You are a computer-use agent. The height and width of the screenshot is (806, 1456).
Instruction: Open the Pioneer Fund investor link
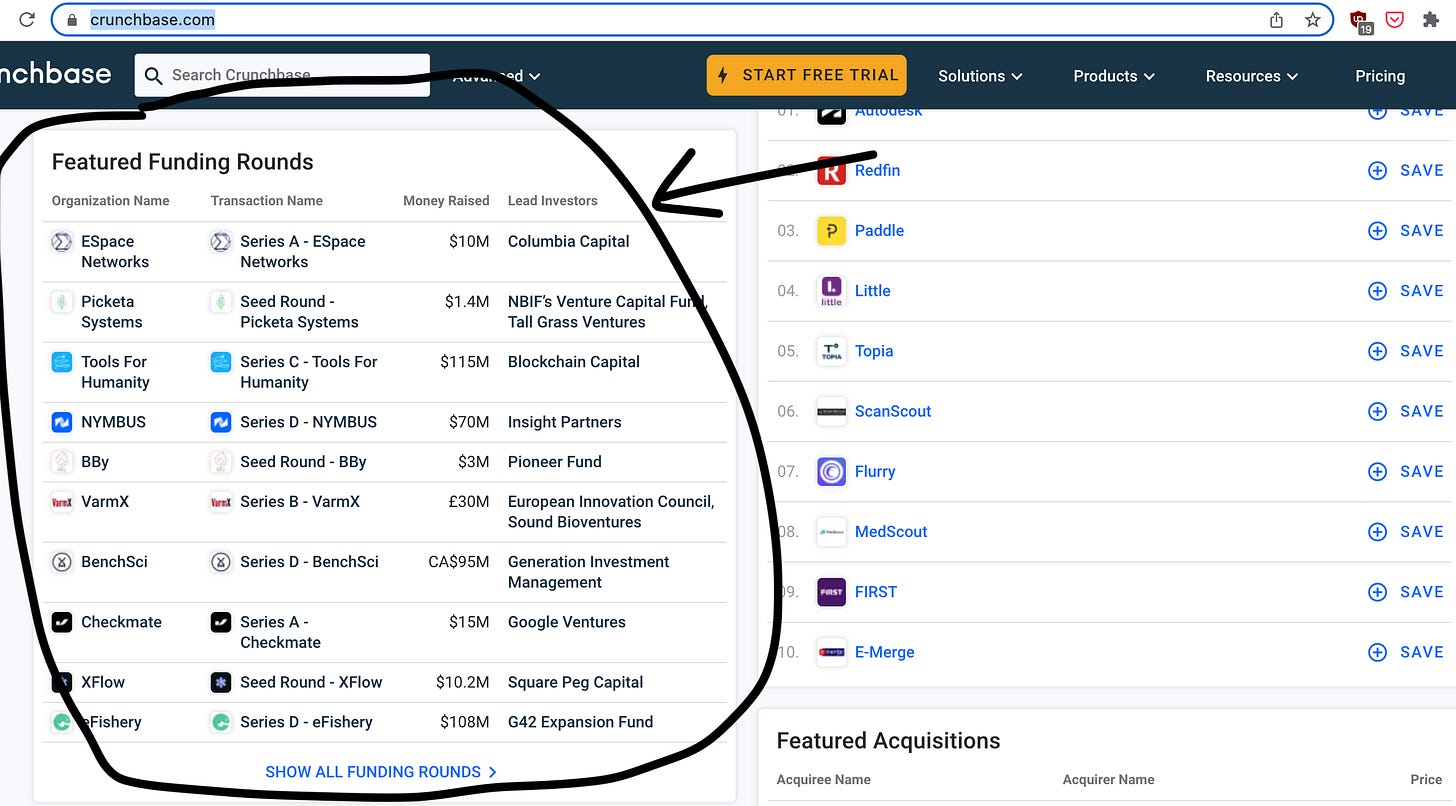click(555, 462)
